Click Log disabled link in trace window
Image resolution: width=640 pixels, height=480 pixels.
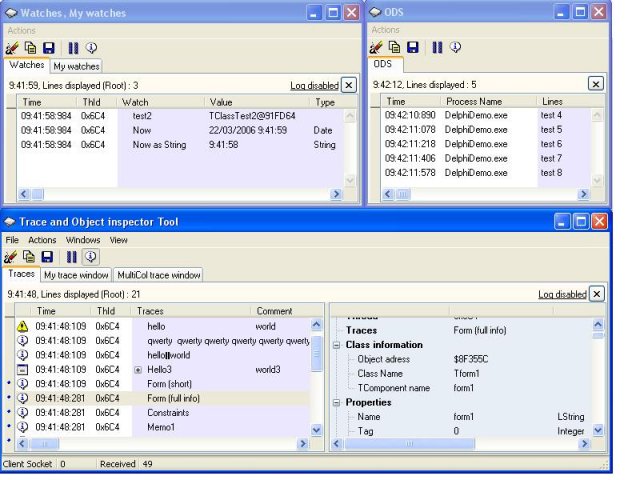point(562,294)
